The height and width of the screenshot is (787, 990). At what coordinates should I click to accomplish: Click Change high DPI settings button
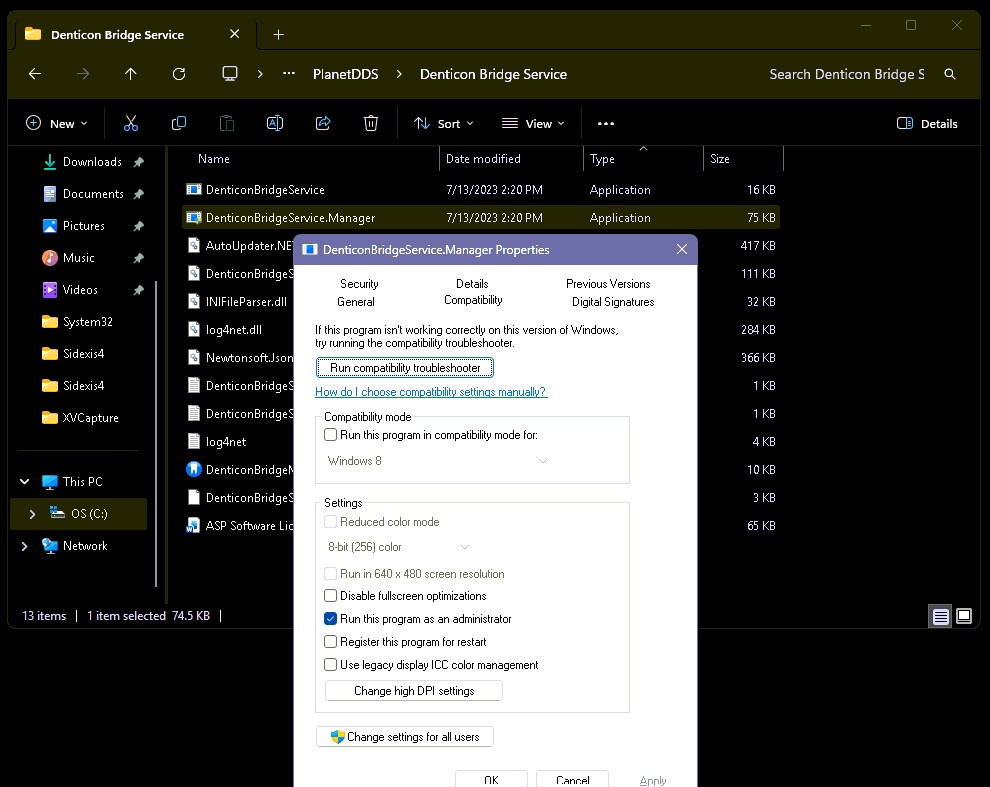pos(414,691)
